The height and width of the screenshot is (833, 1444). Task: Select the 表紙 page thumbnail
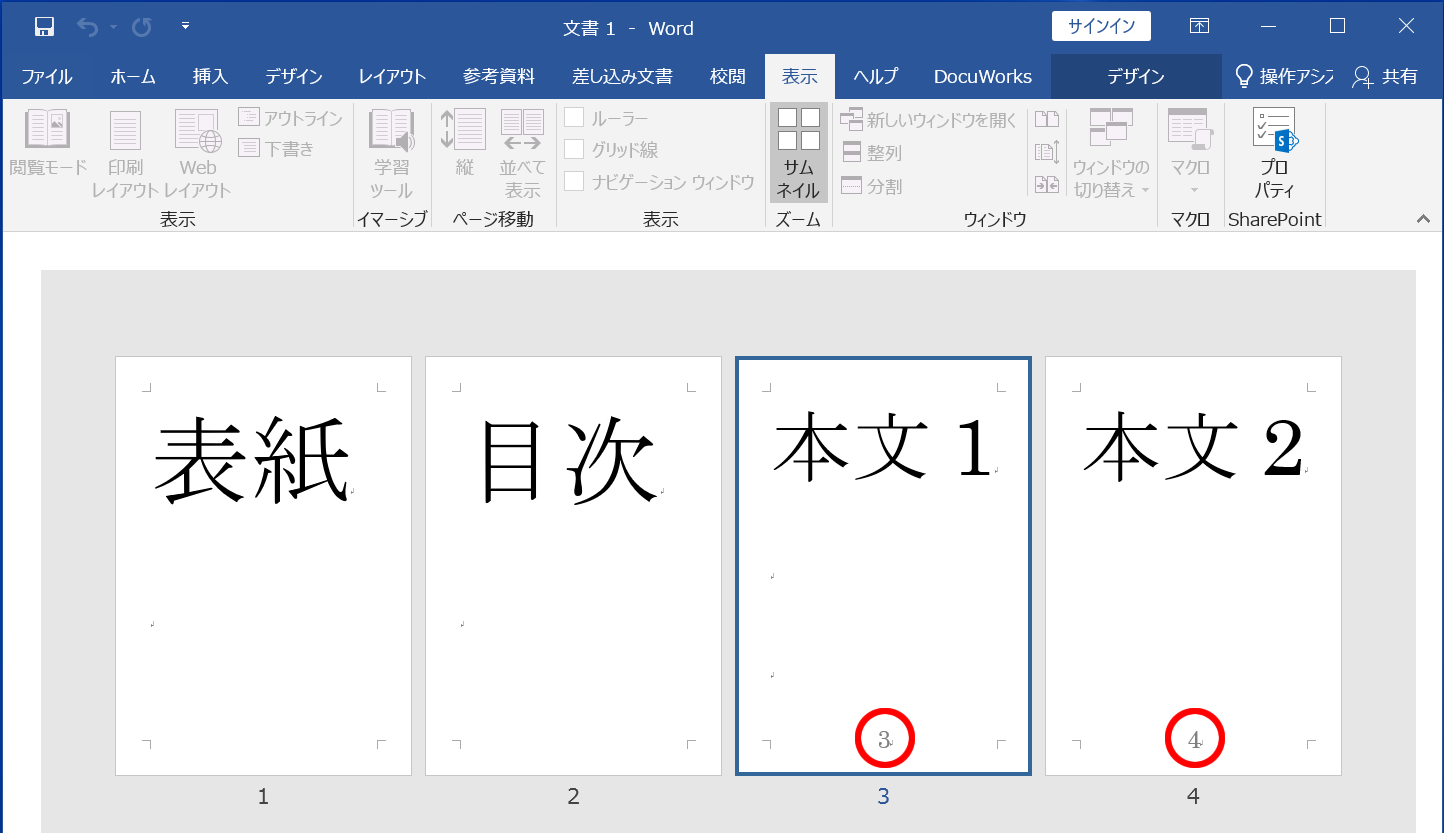click(x=263, y=565)
